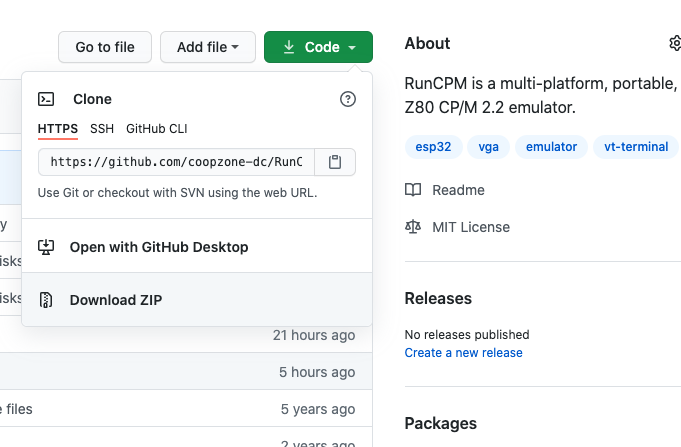681x447 pixels.
Task: Click the 5 years ago timestamp
Action: [318, 409]
